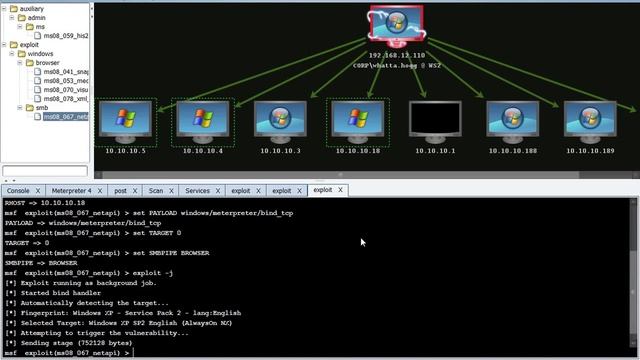Image resolution: width=640 pixels, height=360 pixels.
Task: Collapse the browser tree node
Action: click(x=20, y=62)
